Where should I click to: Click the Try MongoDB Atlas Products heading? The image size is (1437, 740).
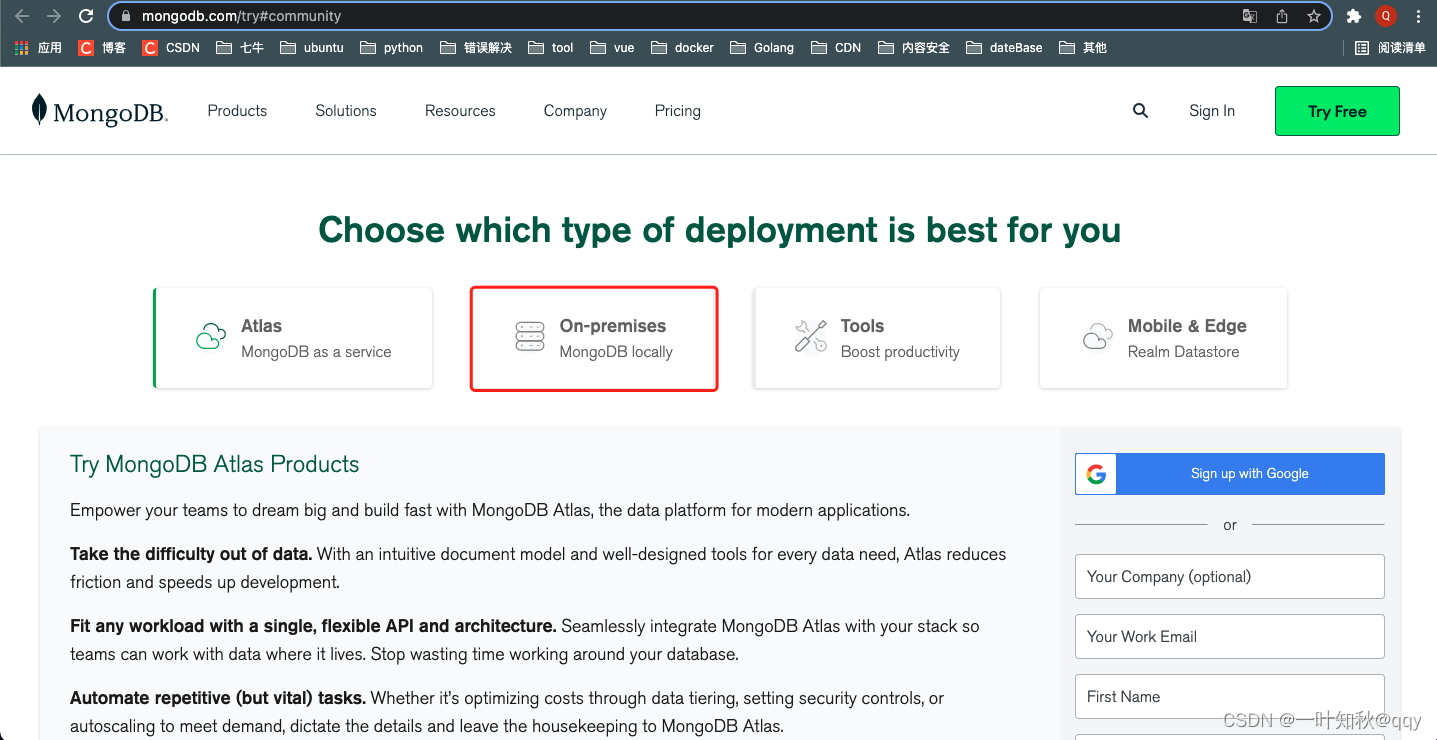point(214,464)
